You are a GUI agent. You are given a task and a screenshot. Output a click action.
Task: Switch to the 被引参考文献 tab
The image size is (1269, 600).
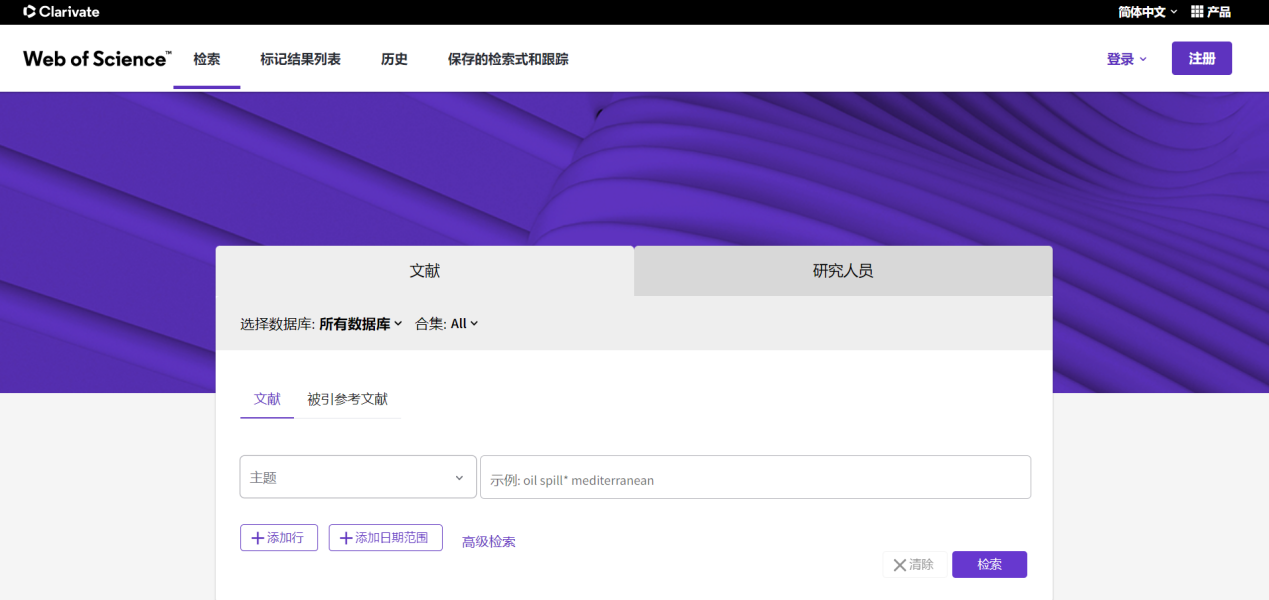[349, 398]
